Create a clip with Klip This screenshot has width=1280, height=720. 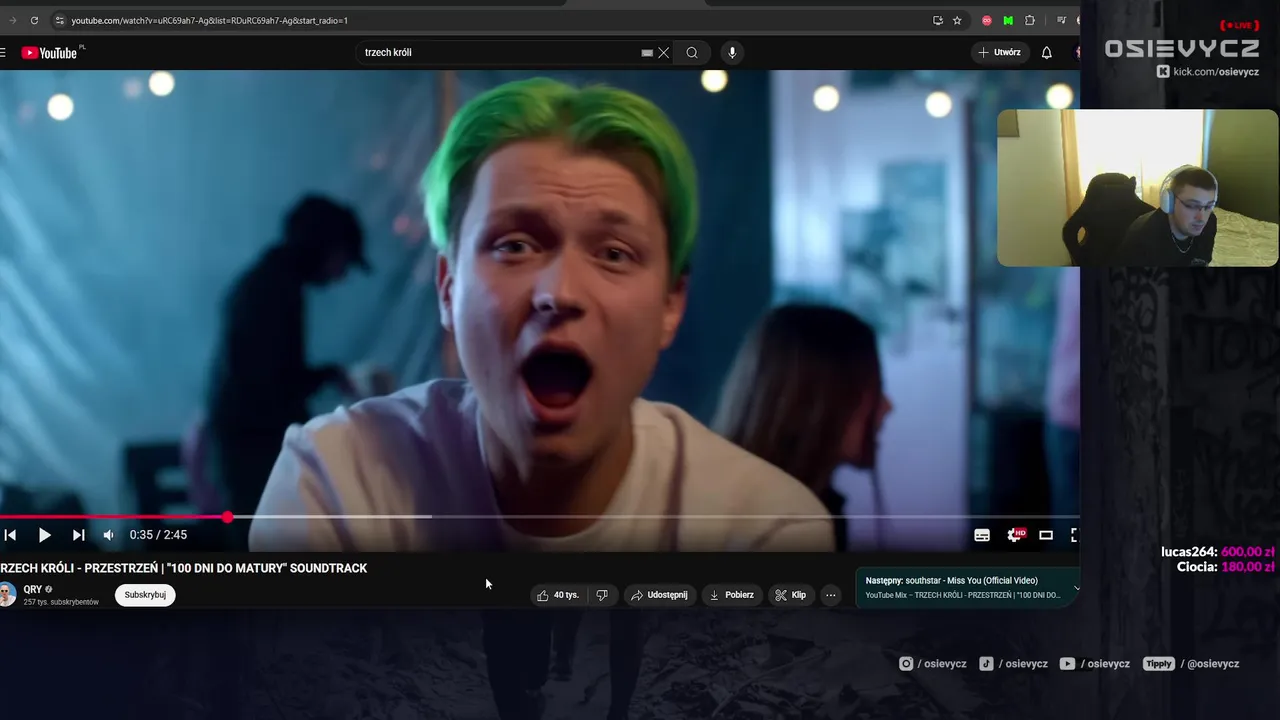790,595
